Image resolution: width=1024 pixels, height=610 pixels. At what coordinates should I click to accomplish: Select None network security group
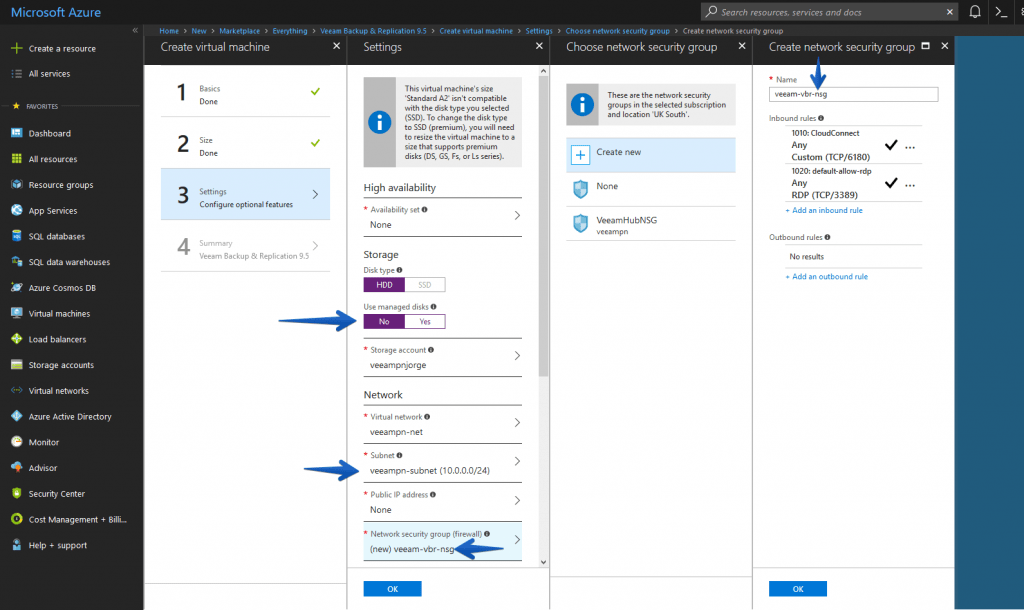click(651, 189)
